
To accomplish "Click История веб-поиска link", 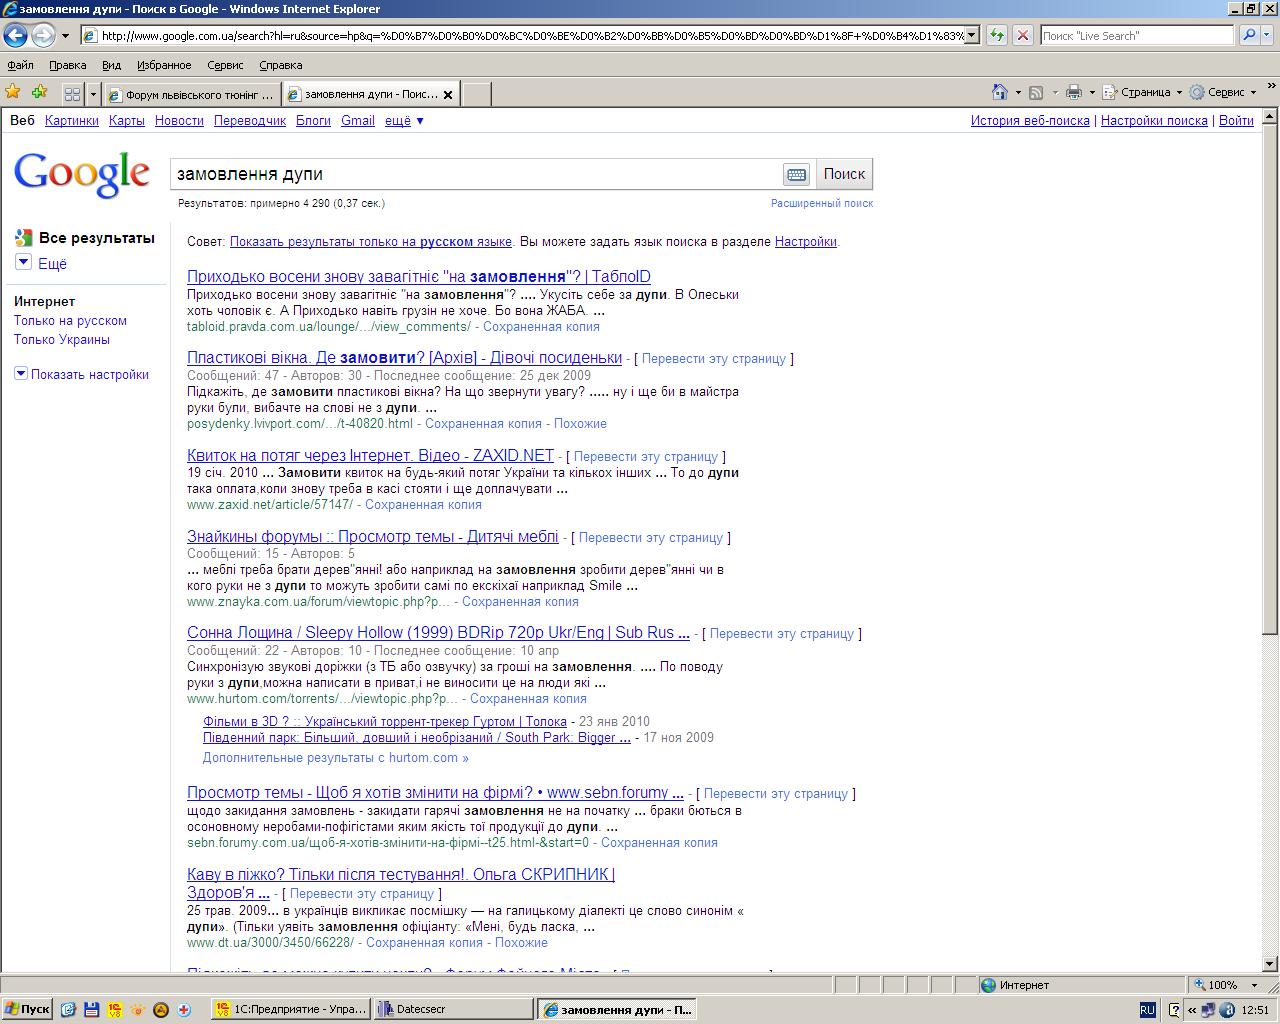I will coord(1030,120).
